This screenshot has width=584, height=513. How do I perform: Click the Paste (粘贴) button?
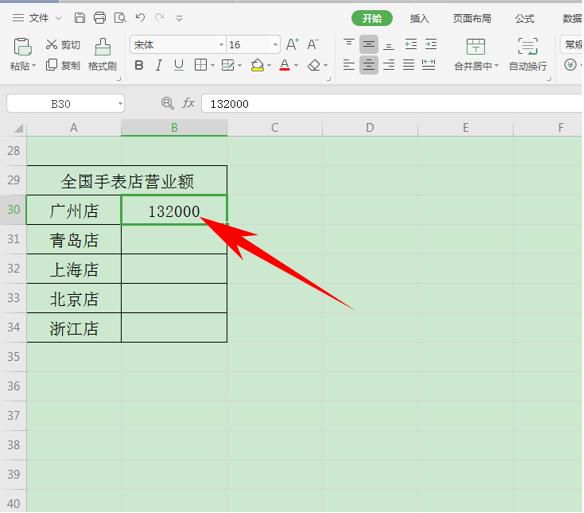tap(22, 54)
